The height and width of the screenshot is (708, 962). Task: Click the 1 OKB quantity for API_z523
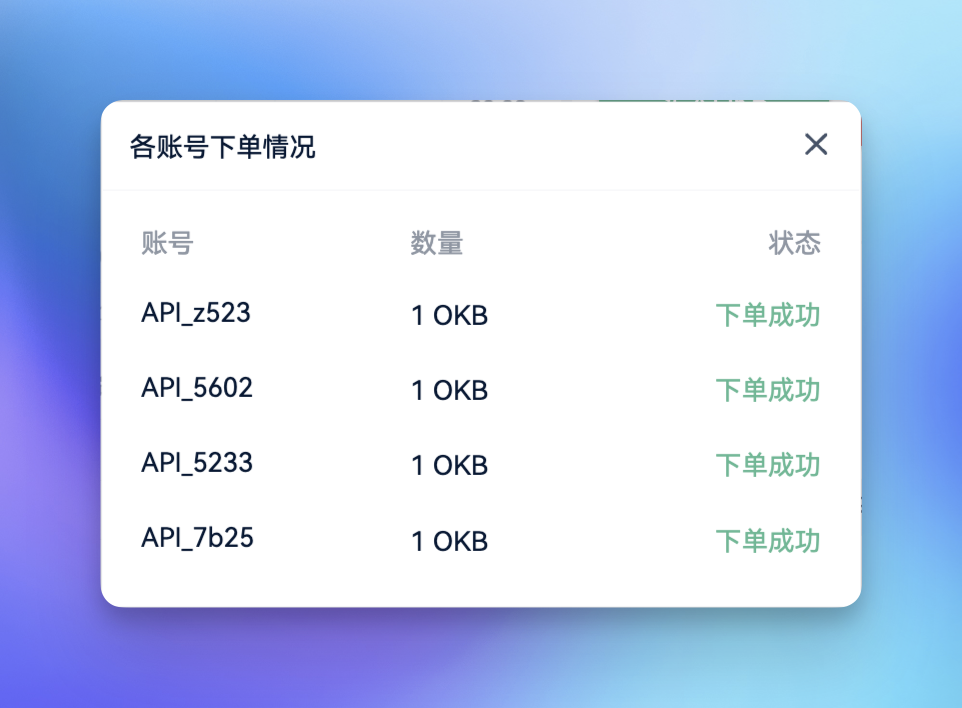pyautogui.click(x=447, y=315)
